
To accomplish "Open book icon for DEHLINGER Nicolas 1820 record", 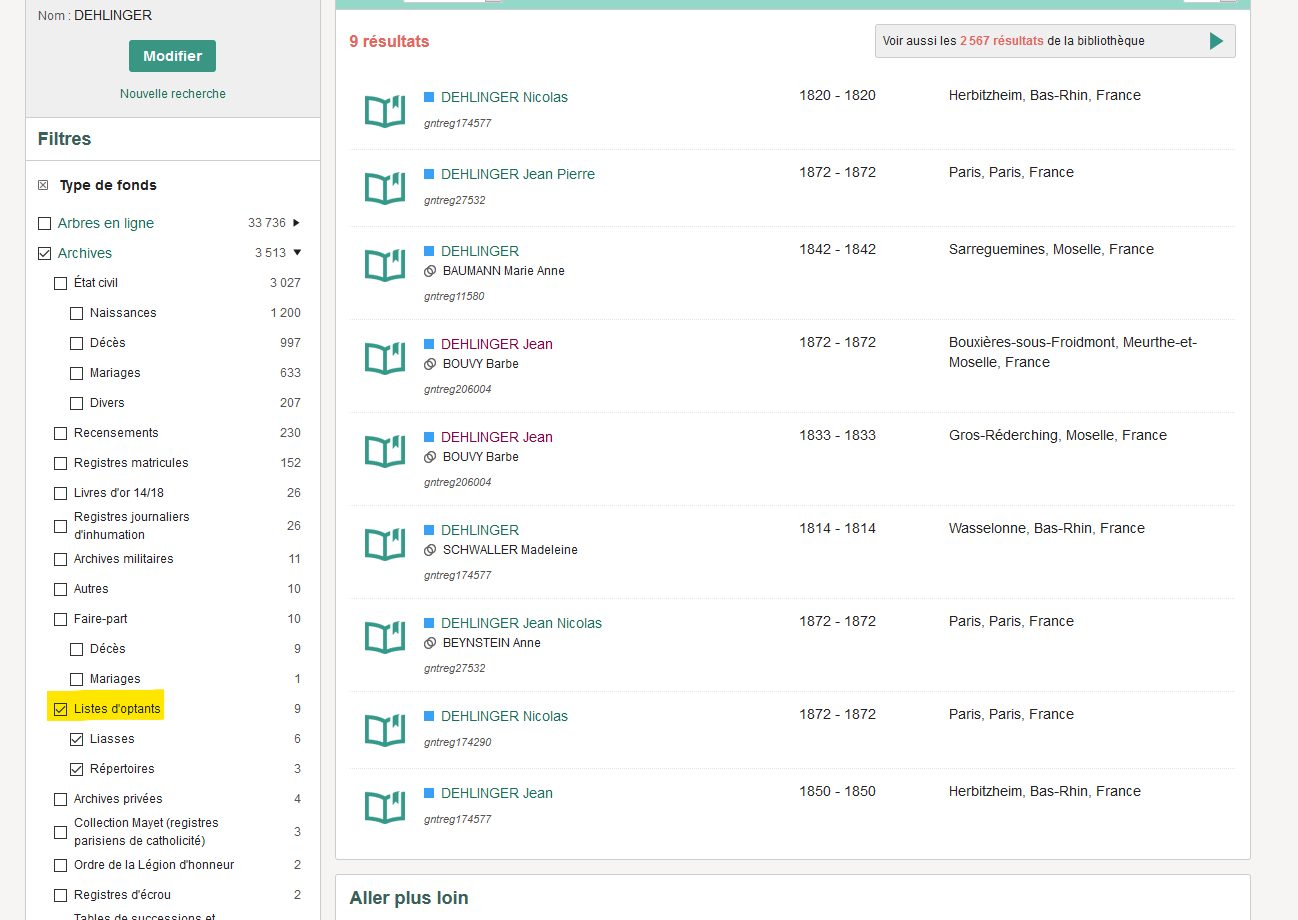I will point(385,111).
